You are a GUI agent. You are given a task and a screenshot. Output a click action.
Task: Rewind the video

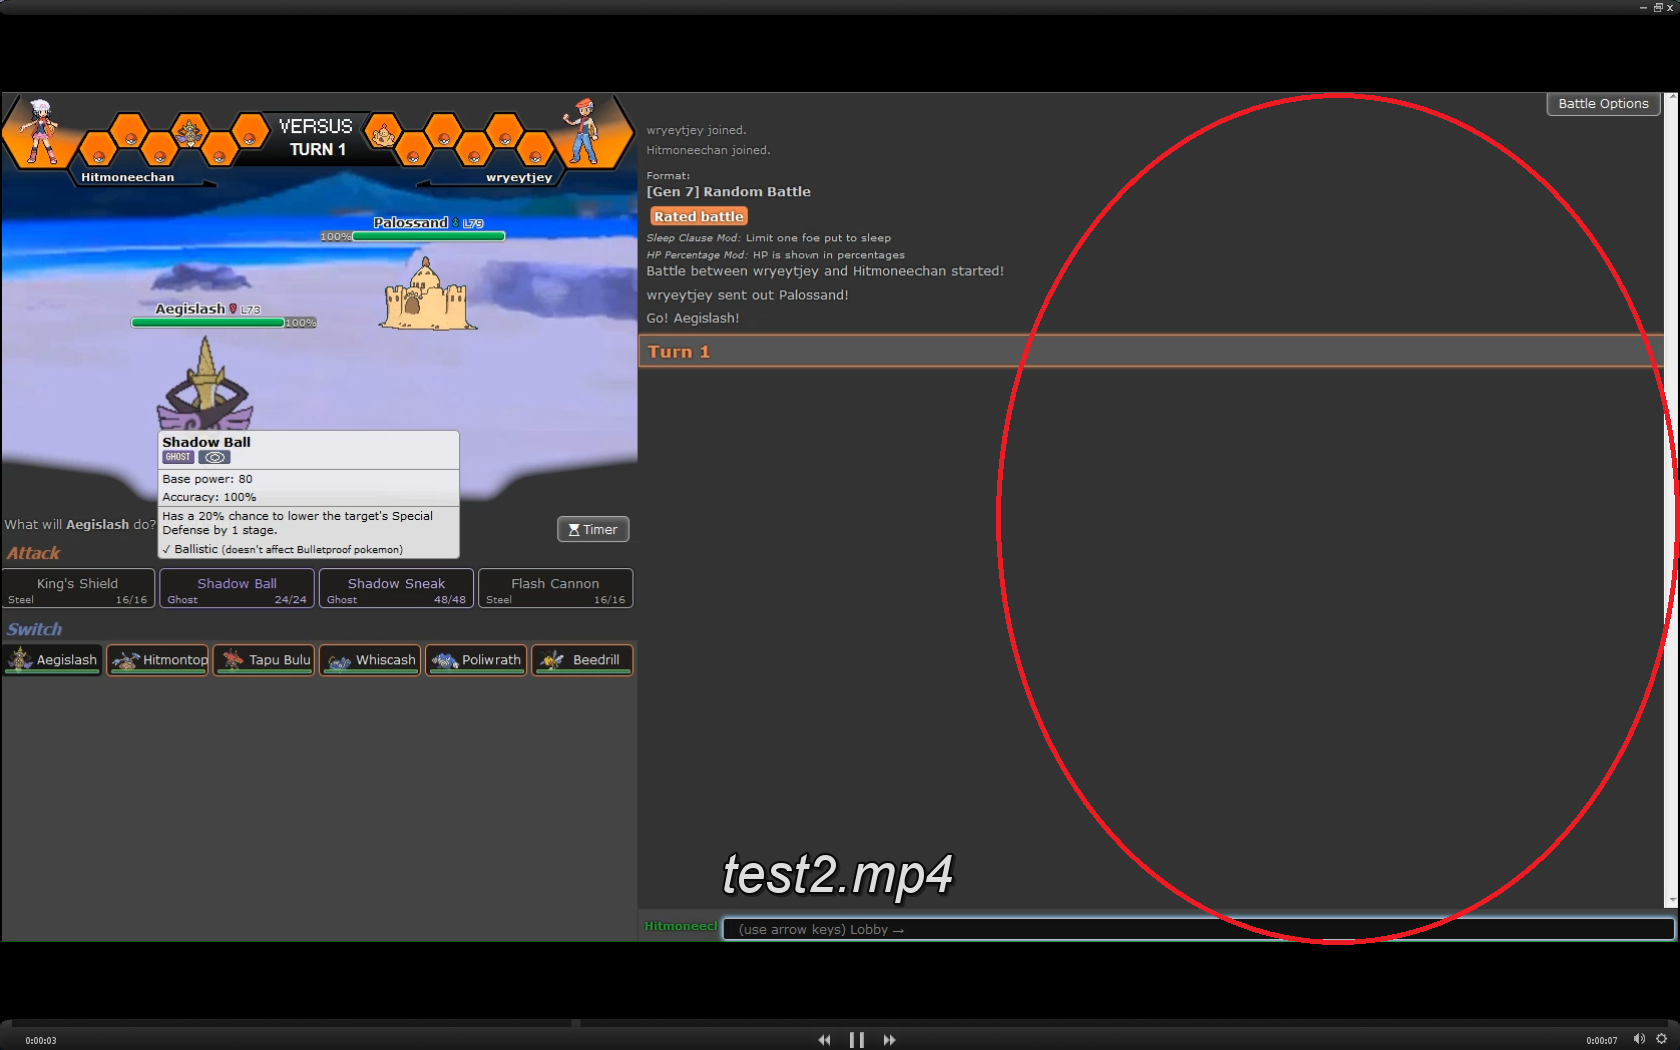pyautogui.click(x=824, y=1040)
